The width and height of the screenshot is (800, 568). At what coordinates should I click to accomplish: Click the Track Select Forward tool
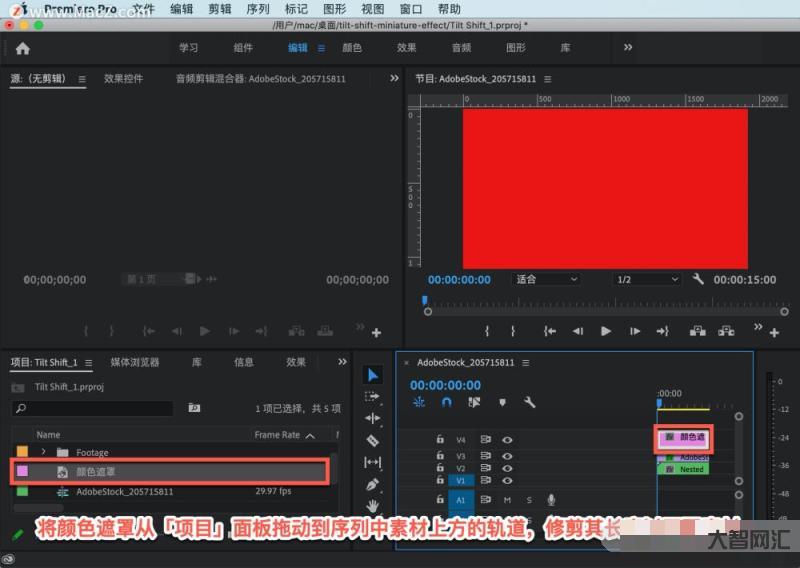click(373, 396)
